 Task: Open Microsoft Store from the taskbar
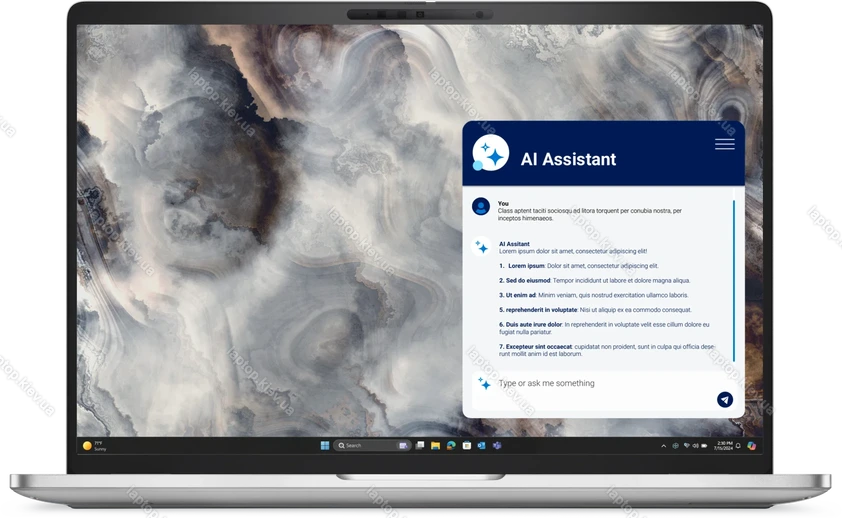466,445
